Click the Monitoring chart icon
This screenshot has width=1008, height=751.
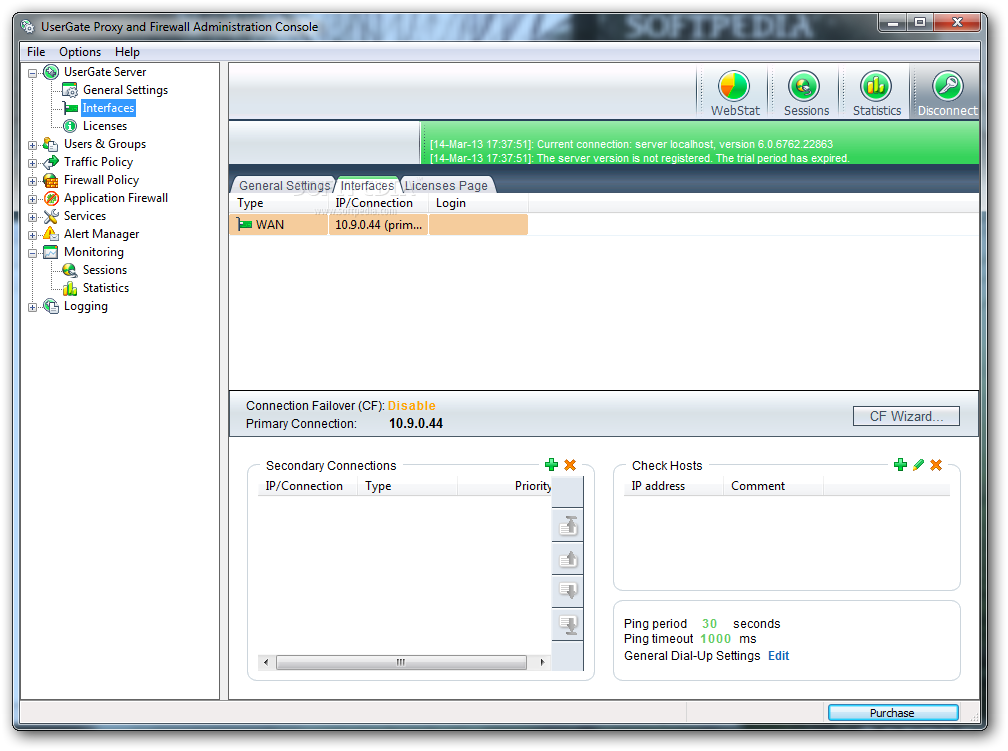pos(51,252)
